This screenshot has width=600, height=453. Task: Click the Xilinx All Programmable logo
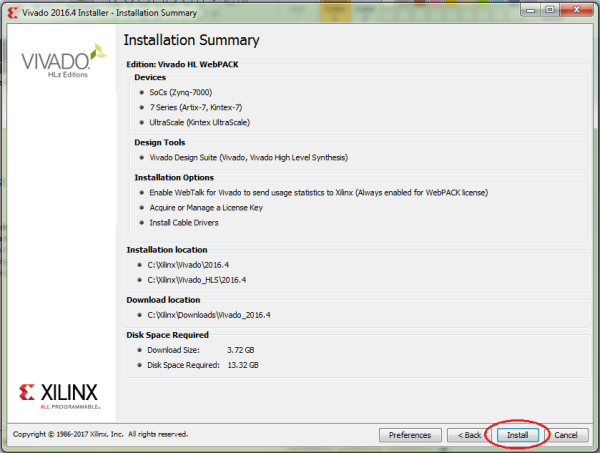(x=59, y=396)
